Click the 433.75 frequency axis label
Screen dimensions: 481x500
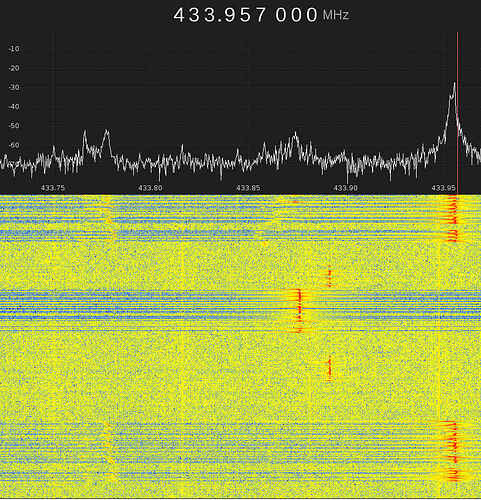pyautogui.click(x=53, y=188)
